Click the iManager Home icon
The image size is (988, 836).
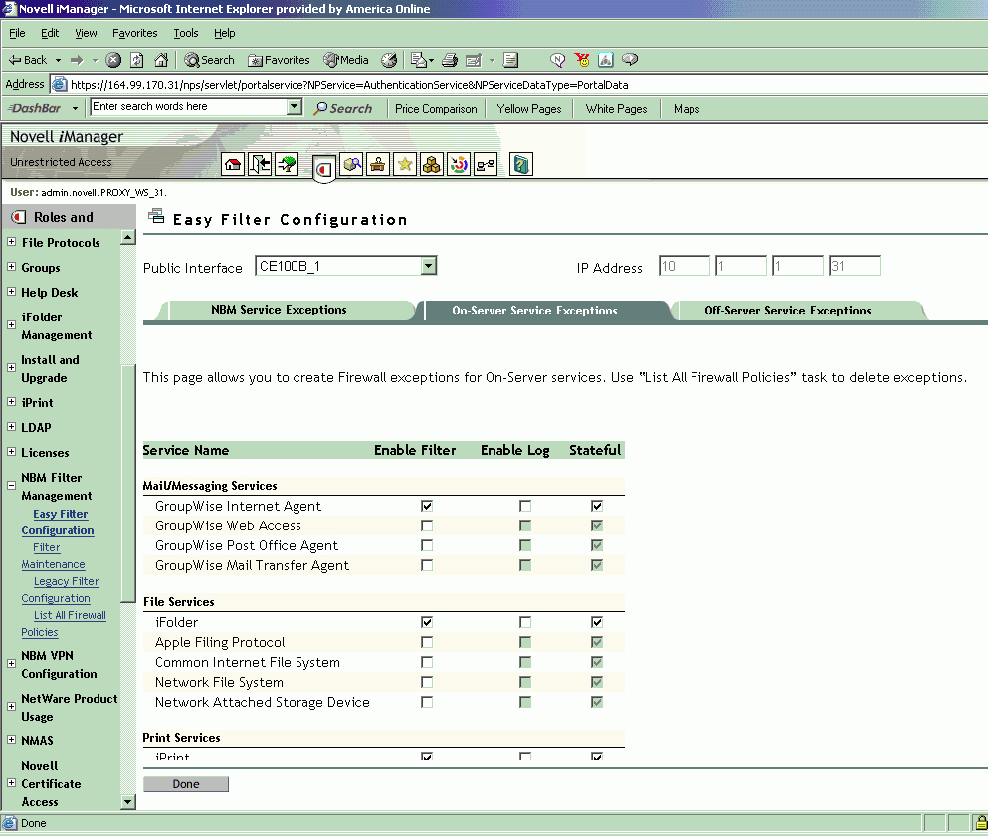[234, 165]
